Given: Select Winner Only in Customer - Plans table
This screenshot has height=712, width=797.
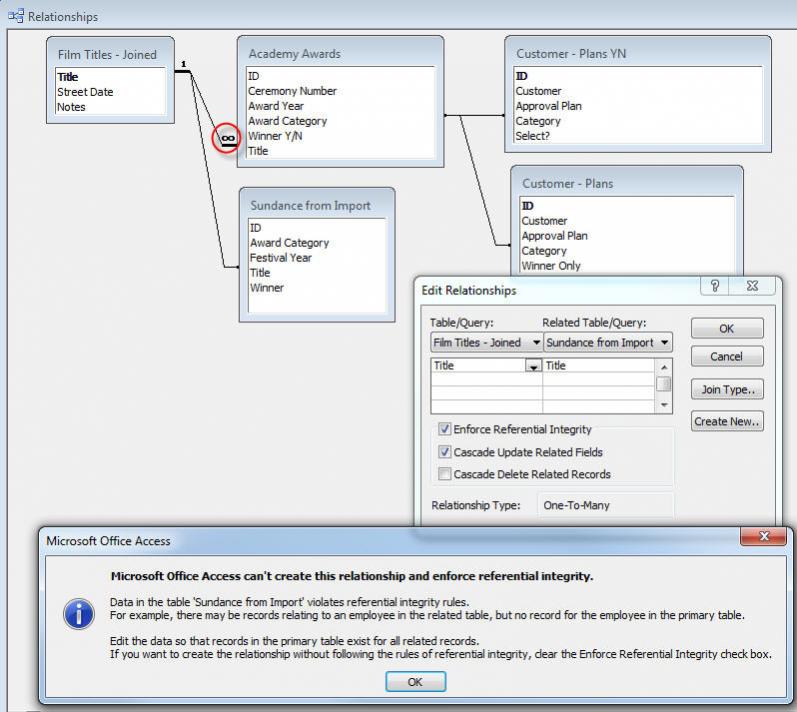Looking at the screenshot, I should click(x=551, y=266).
